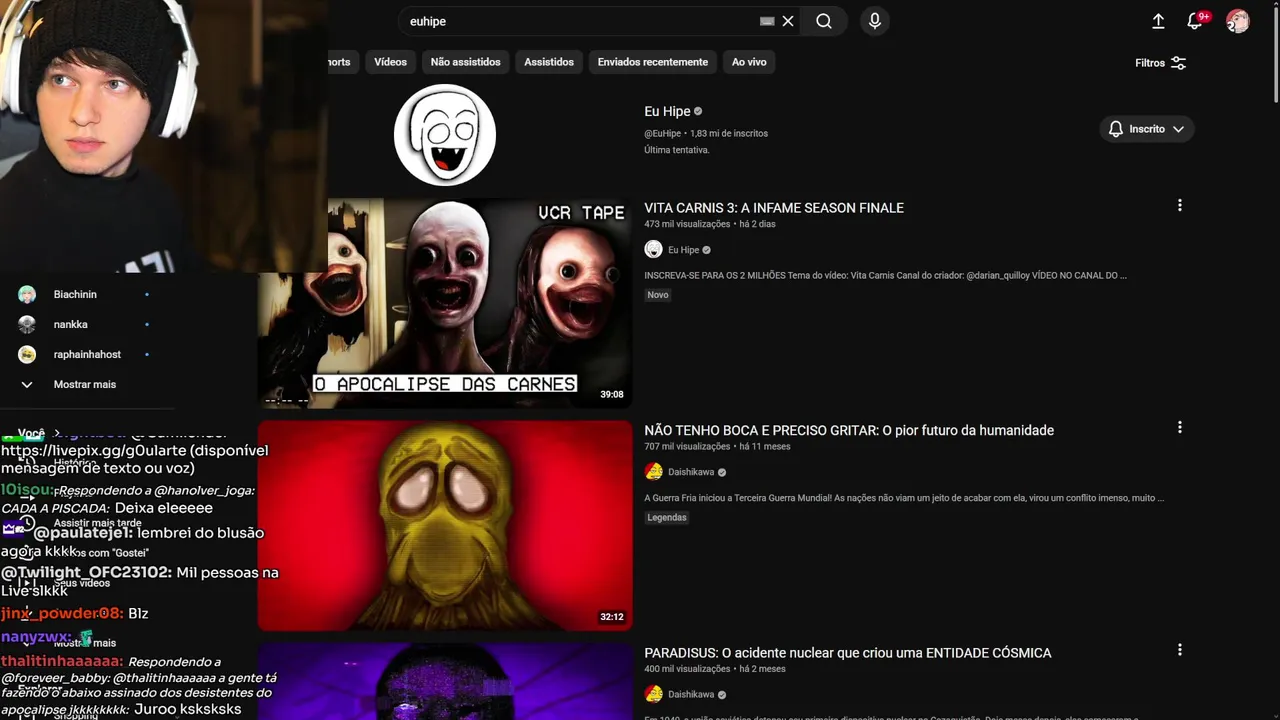Open the Inscrito subscription dropdown
The image size is (1280, 720).
pyautogui.click(x=1147, y=129)
